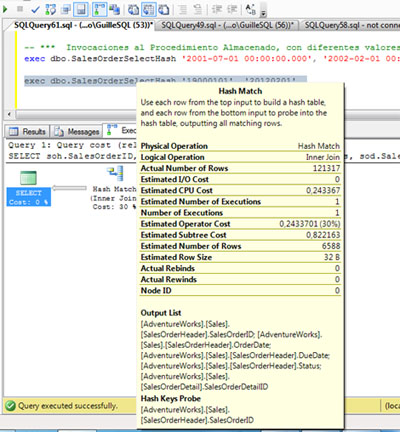Click the Cancel Executing Query stop icon
This screenshot has height=432, width=400.
[20, 9]
